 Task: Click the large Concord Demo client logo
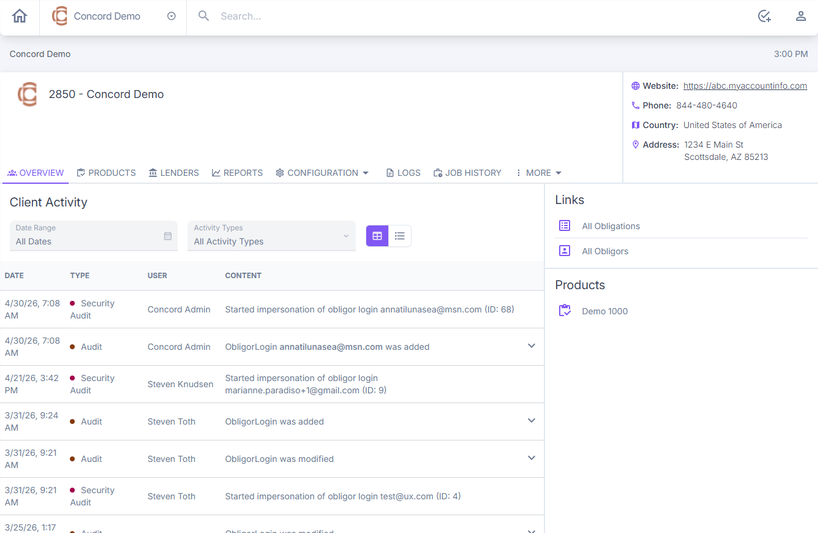click(28, 94)
